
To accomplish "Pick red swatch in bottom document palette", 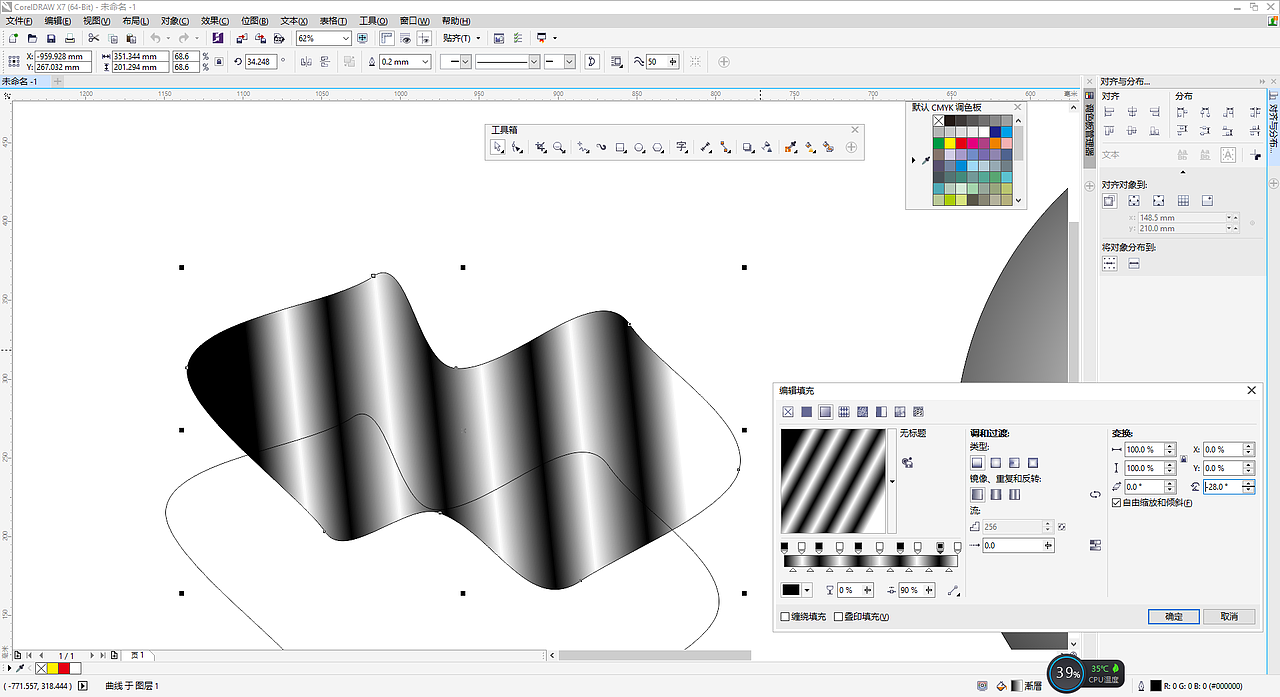I will click(x=64, y=668).
